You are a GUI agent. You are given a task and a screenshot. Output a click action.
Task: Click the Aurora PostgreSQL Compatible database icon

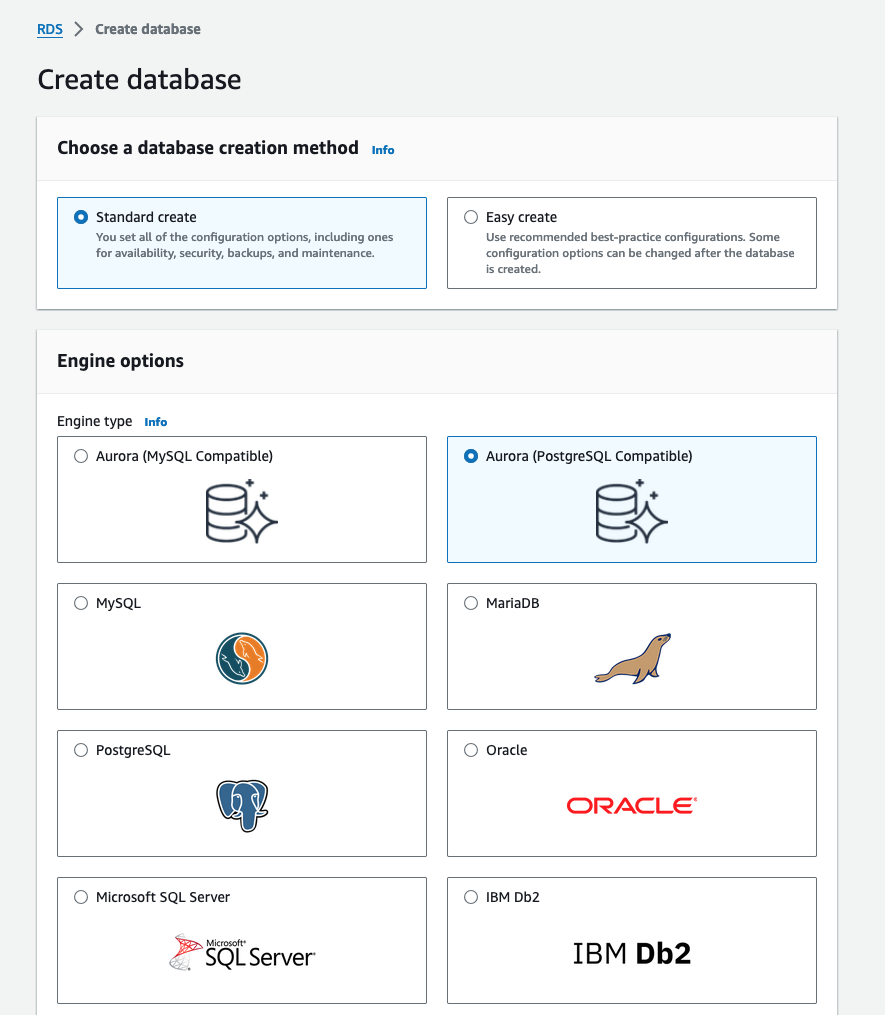coord(631,511)
